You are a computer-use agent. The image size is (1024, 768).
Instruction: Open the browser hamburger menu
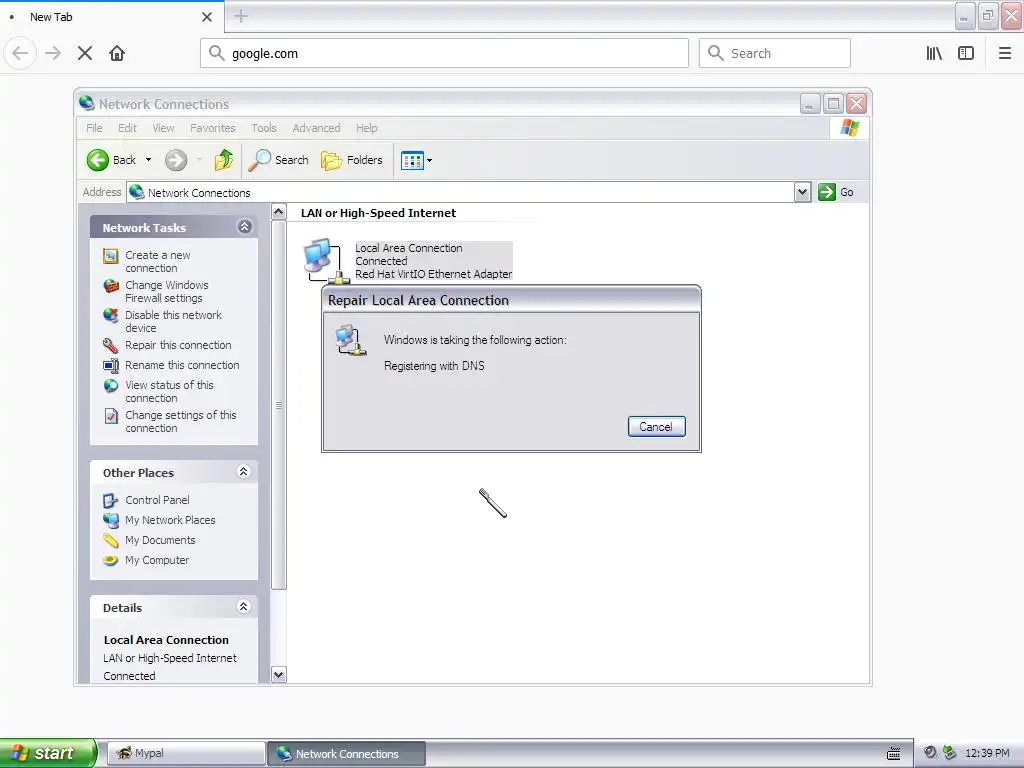1005,53
